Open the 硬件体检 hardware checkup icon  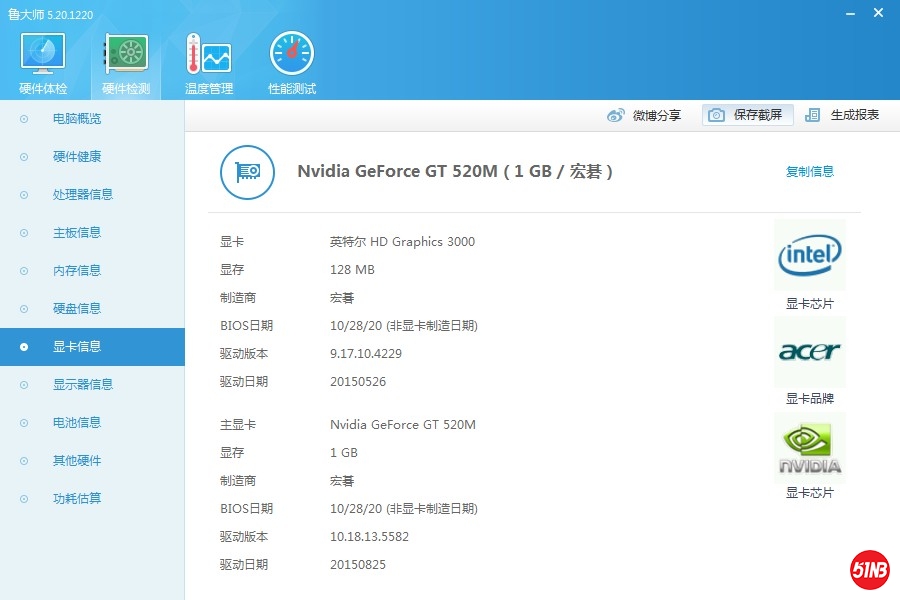coord(43,55)
